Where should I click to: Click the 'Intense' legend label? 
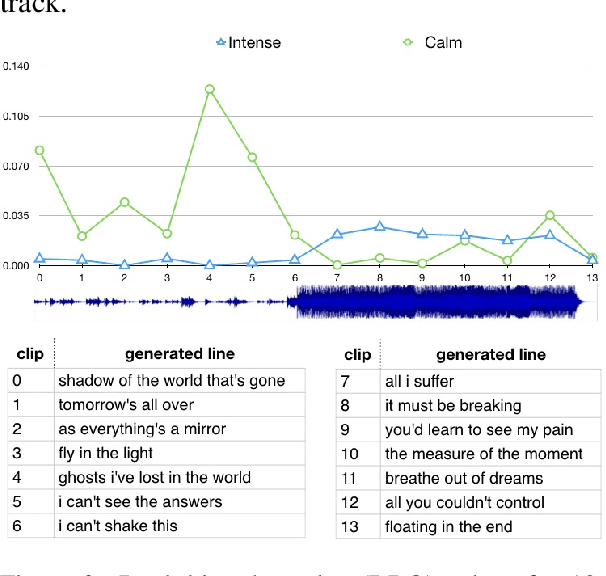pyautogui.click(x=255, y=43)
